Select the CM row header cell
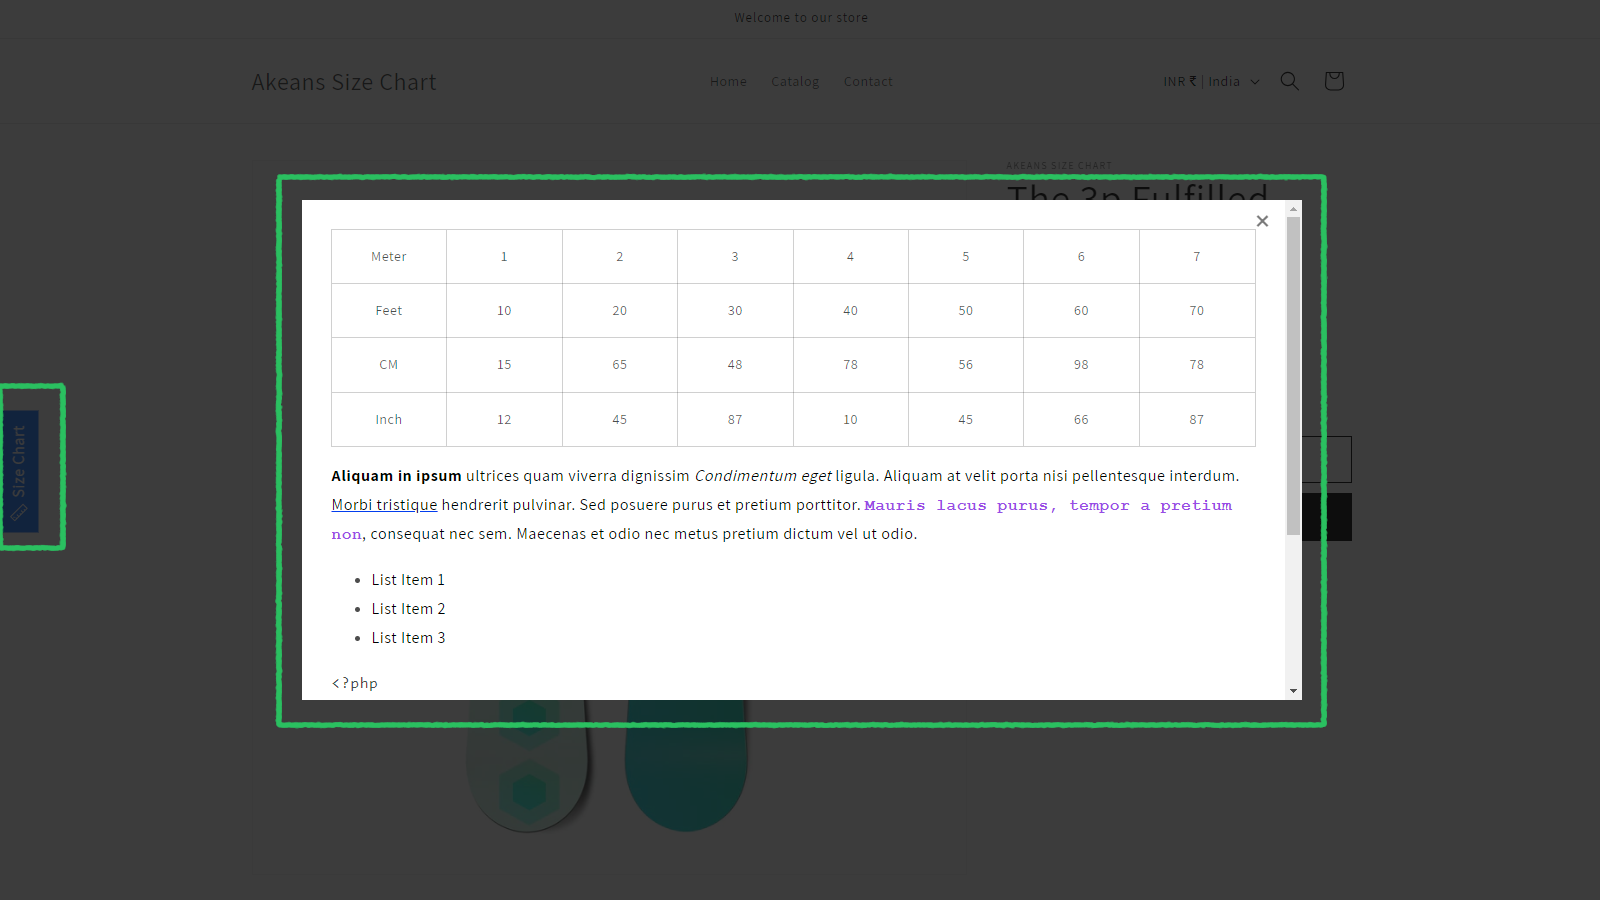The image size is (1600, 900). tap(389, 365)
